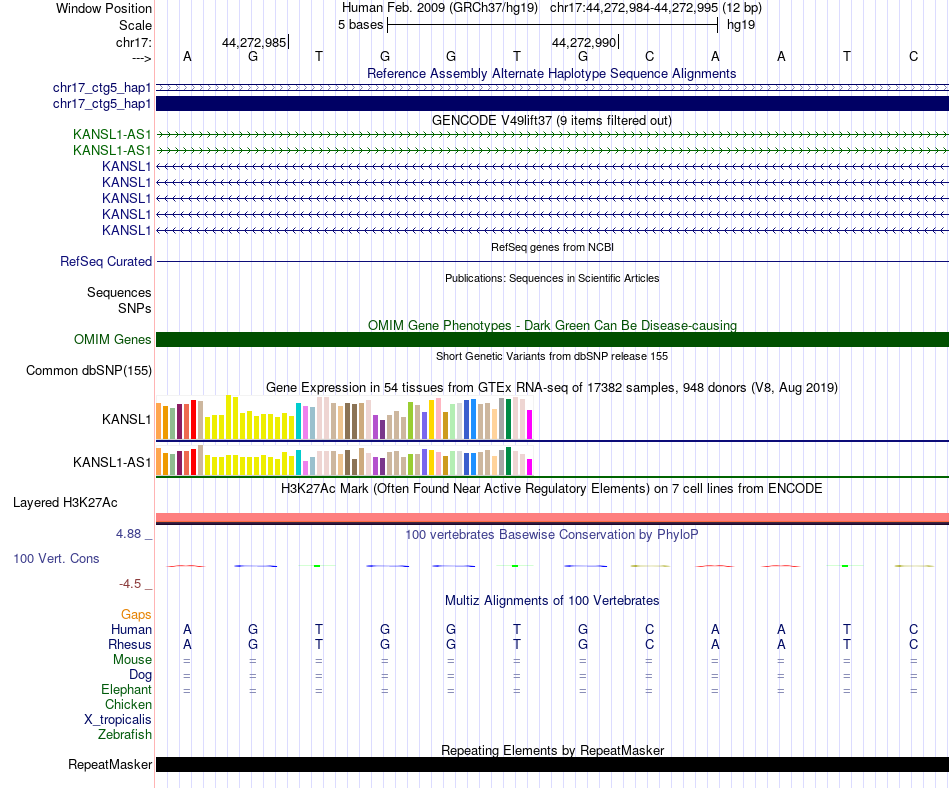Screen dimensions: 950x788
Task: Click the dark green OMIM Genes bar
Action: click(552, 339)
